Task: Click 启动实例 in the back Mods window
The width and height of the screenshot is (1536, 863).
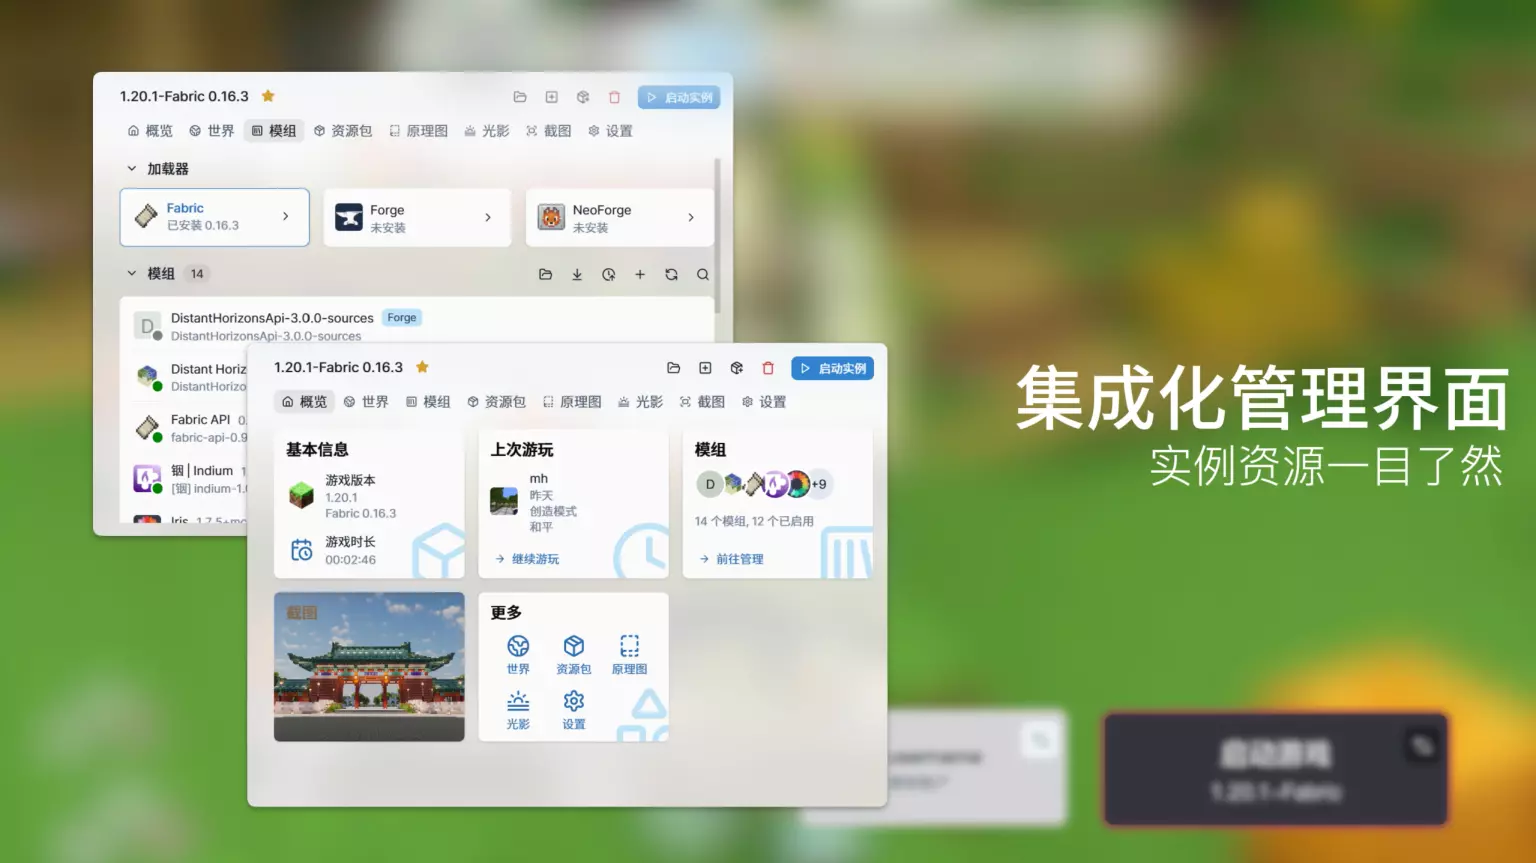Action: pos(679,97)
